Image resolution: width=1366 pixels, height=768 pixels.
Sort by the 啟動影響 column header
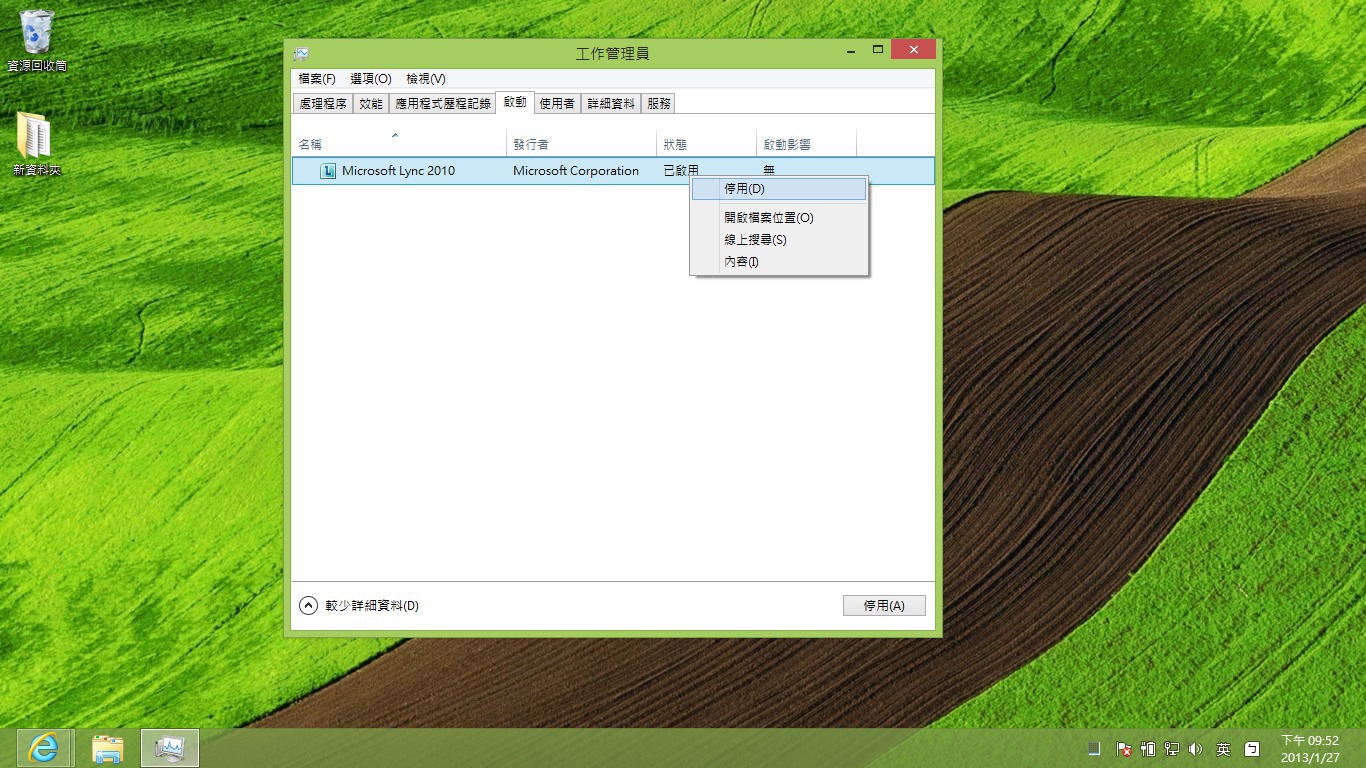pyautogui.click(x=807, y=143)
